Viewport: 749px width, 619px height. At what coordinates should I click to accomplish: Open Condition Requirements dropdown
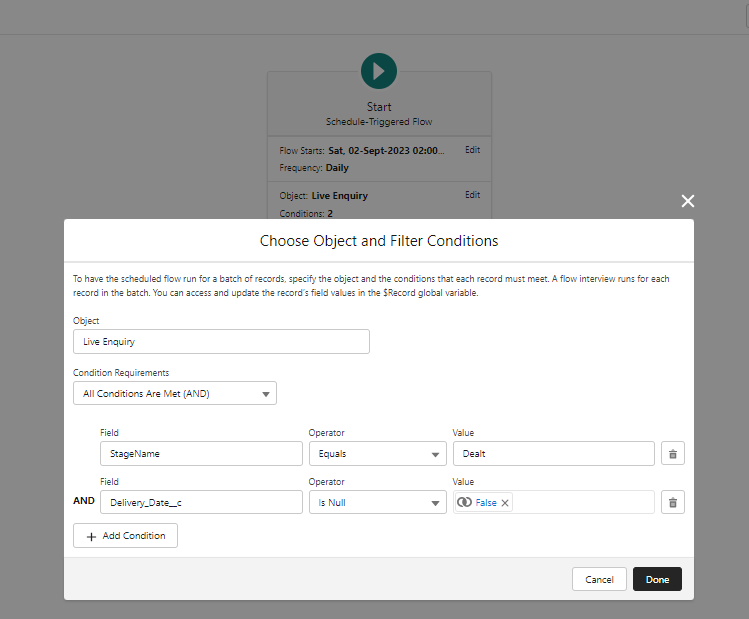(175, 393)
